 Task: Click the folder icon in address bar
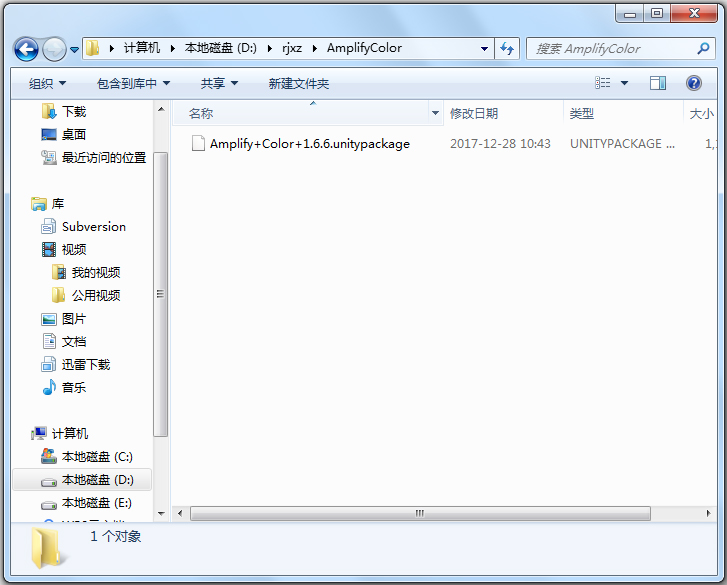coord(93,48)
